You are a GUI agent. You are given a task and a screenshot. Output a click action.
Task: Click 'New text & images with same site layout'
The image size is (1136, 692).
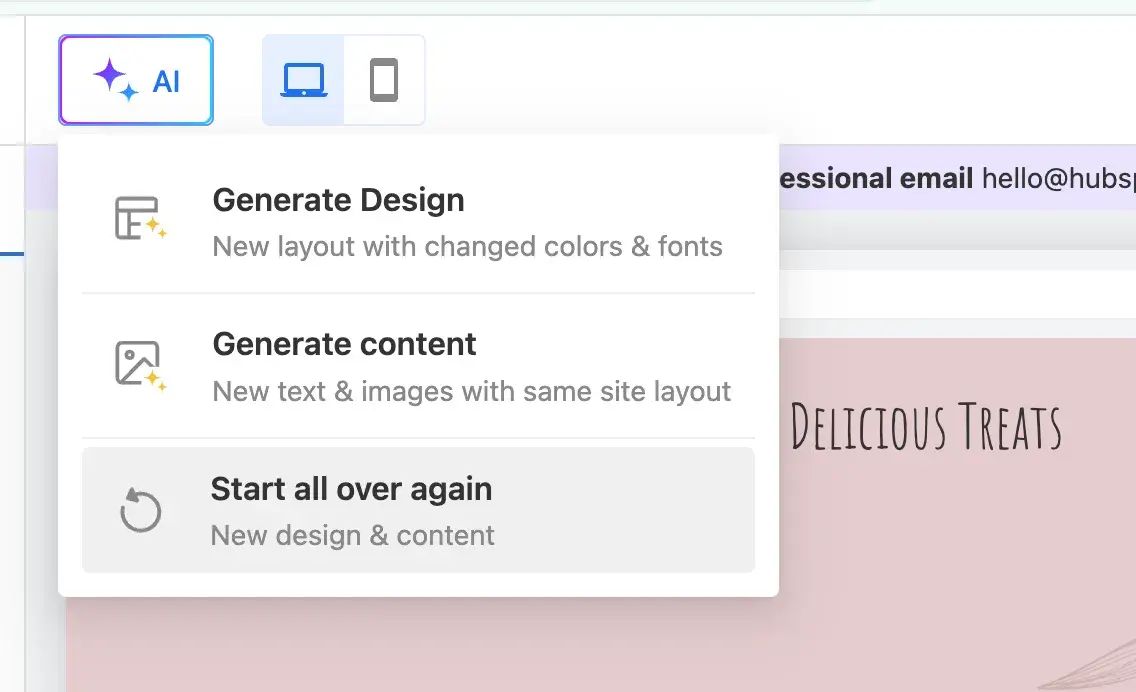coord(471,390)
